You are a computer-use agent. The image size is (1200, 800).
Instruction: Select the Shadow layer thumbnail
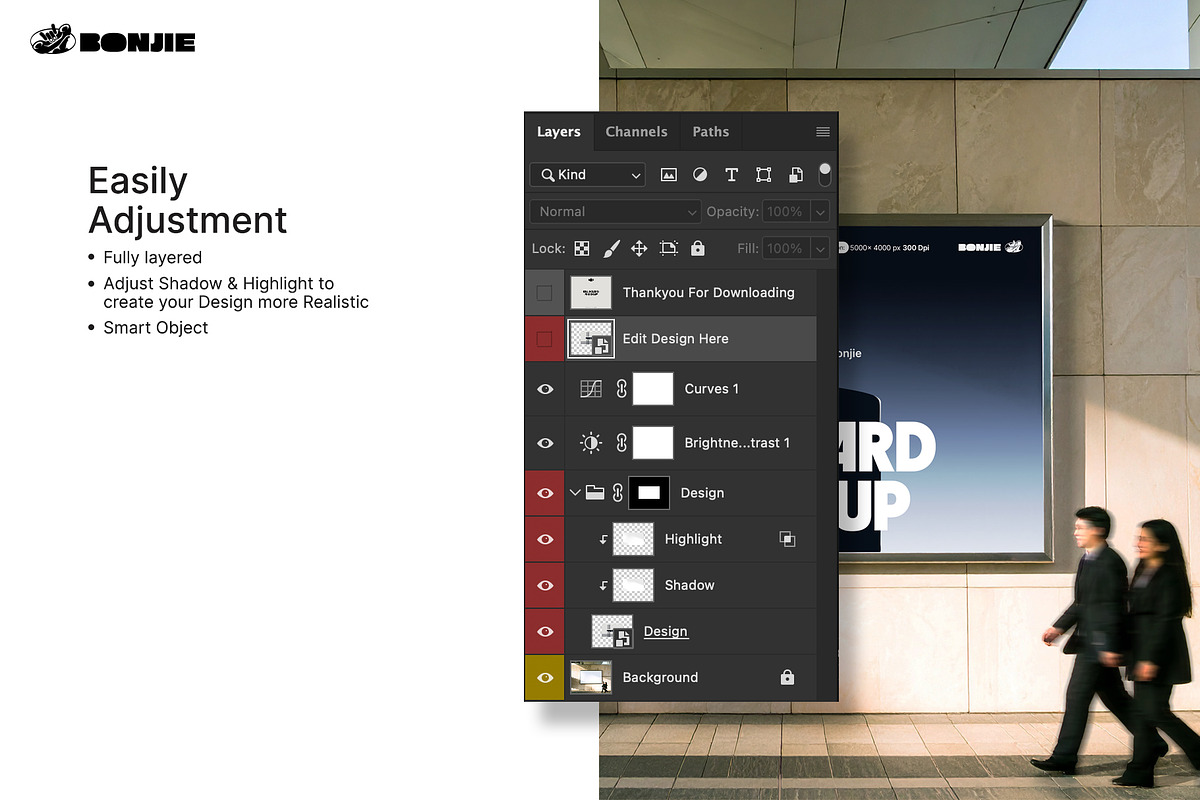[x=633, y=585]
